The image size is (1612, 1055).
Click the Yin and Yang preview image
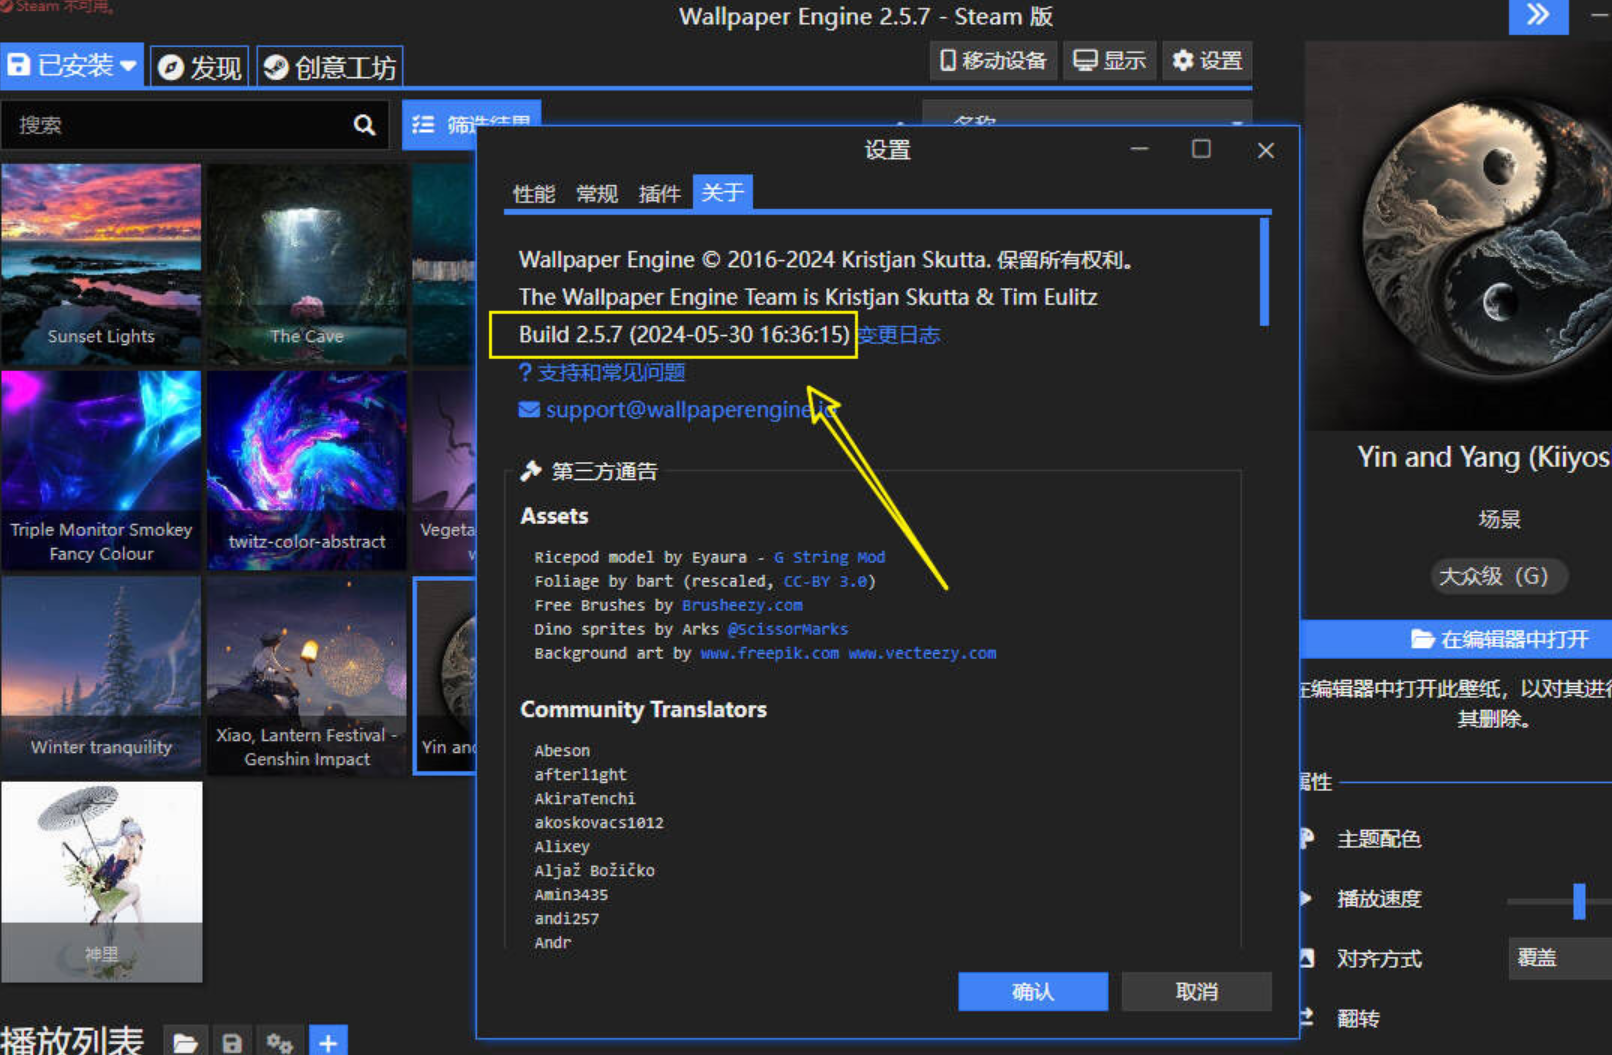pos(1458,236)
